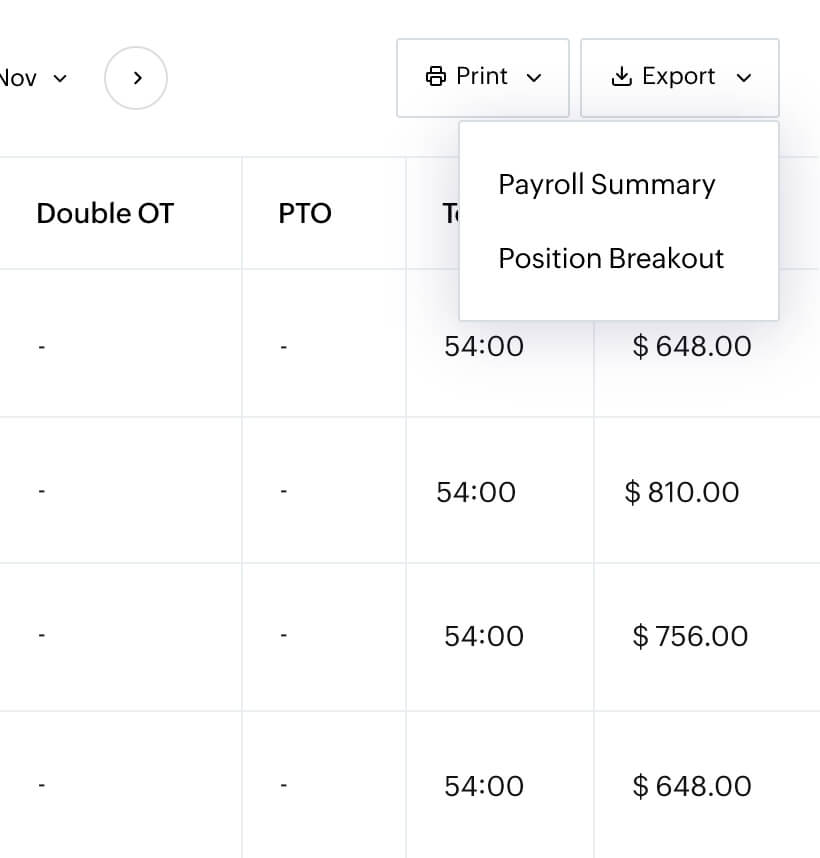Click the Export button

[679, 77]
